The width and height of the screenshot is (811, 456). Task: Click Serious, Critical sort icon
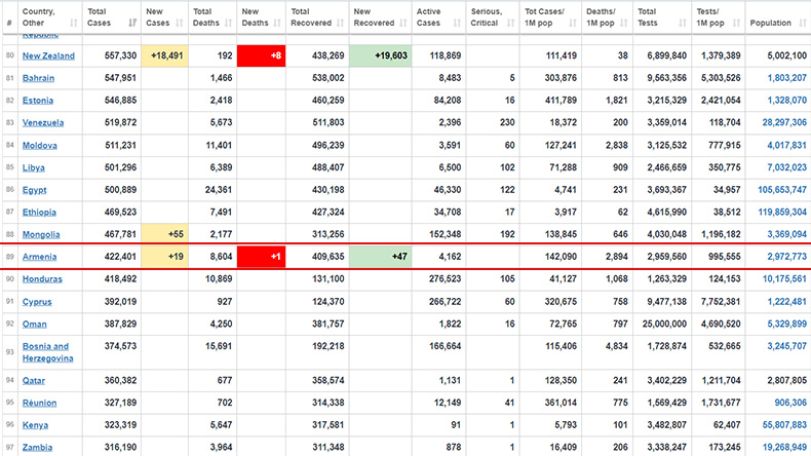(510, 23)
